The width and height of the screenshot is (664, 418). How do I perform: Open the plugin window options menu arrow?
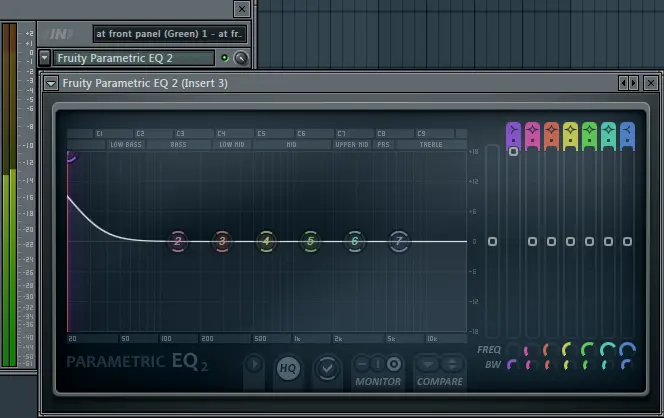51,83
